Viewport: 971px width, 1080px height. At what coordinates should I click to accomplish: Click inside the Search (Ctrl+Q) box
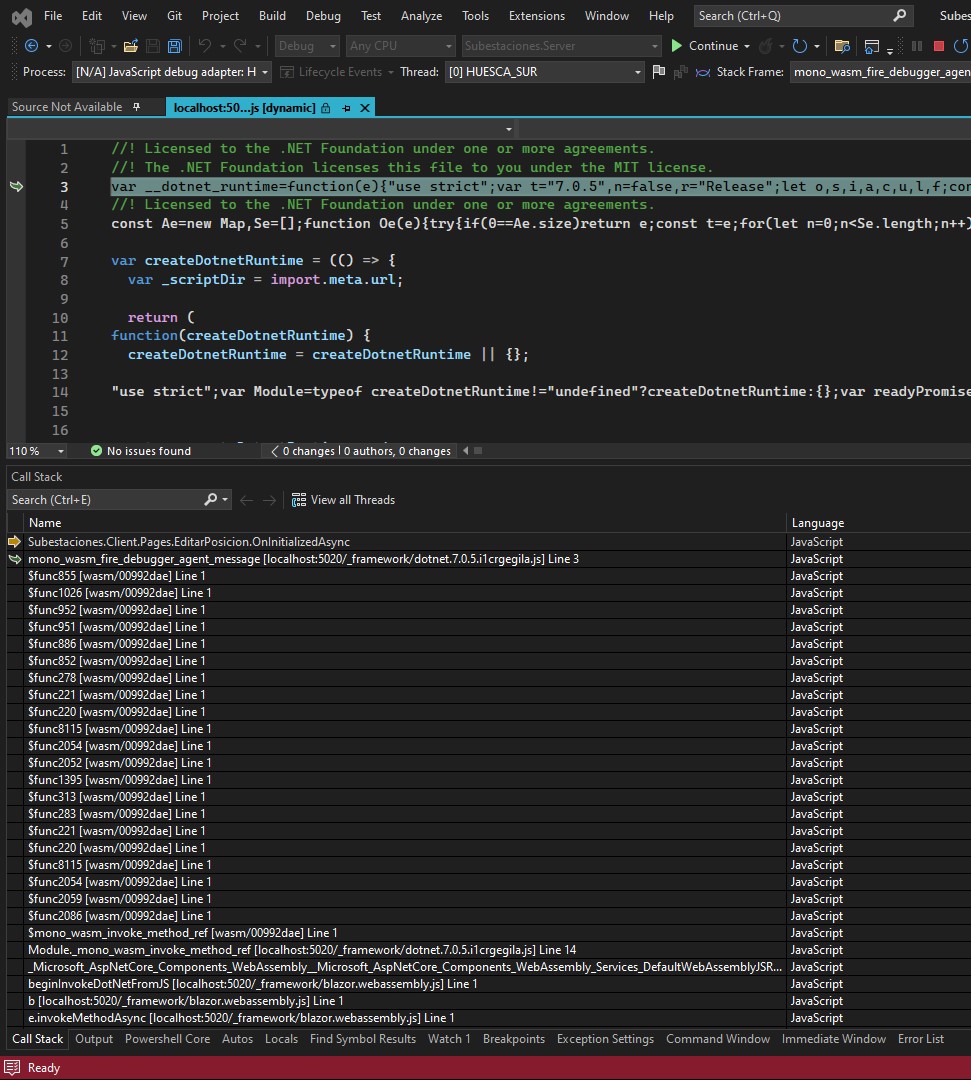[x=790, y=16]
